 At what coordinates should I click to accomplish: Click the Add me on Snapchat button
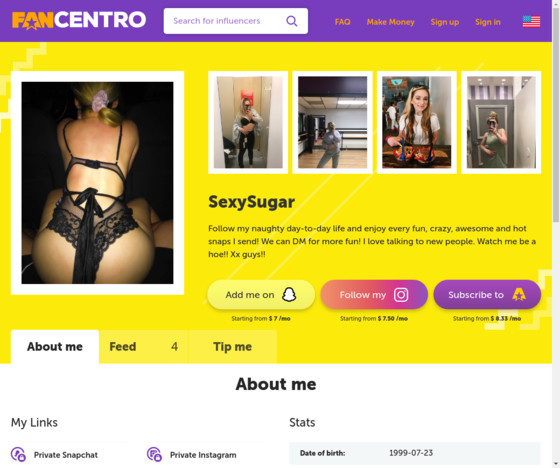coord(261,295)
